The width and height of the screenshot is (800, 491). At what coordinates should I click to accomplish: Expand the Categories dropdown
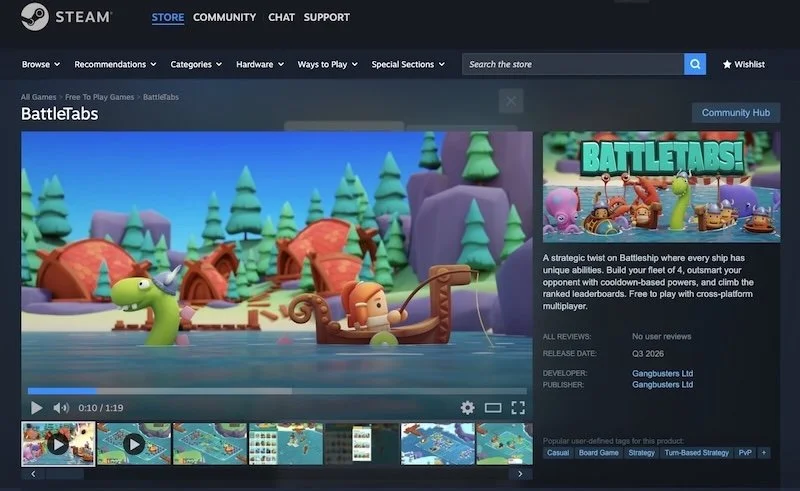point(196,64)
